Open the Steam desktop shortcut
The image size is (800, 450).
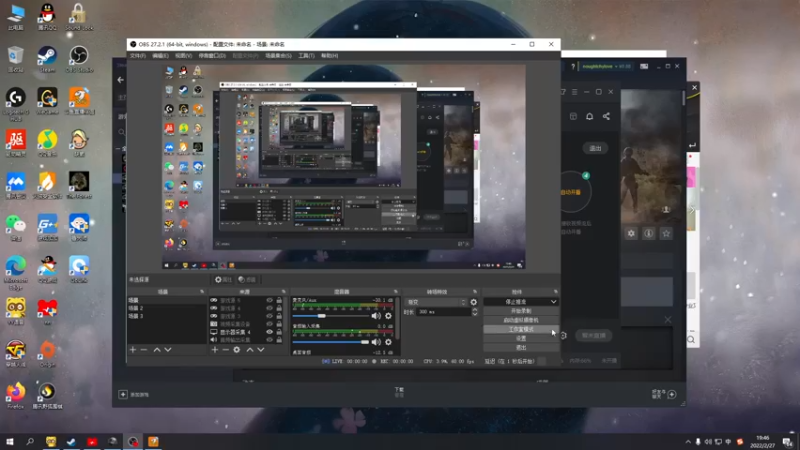tap(47, 59)
